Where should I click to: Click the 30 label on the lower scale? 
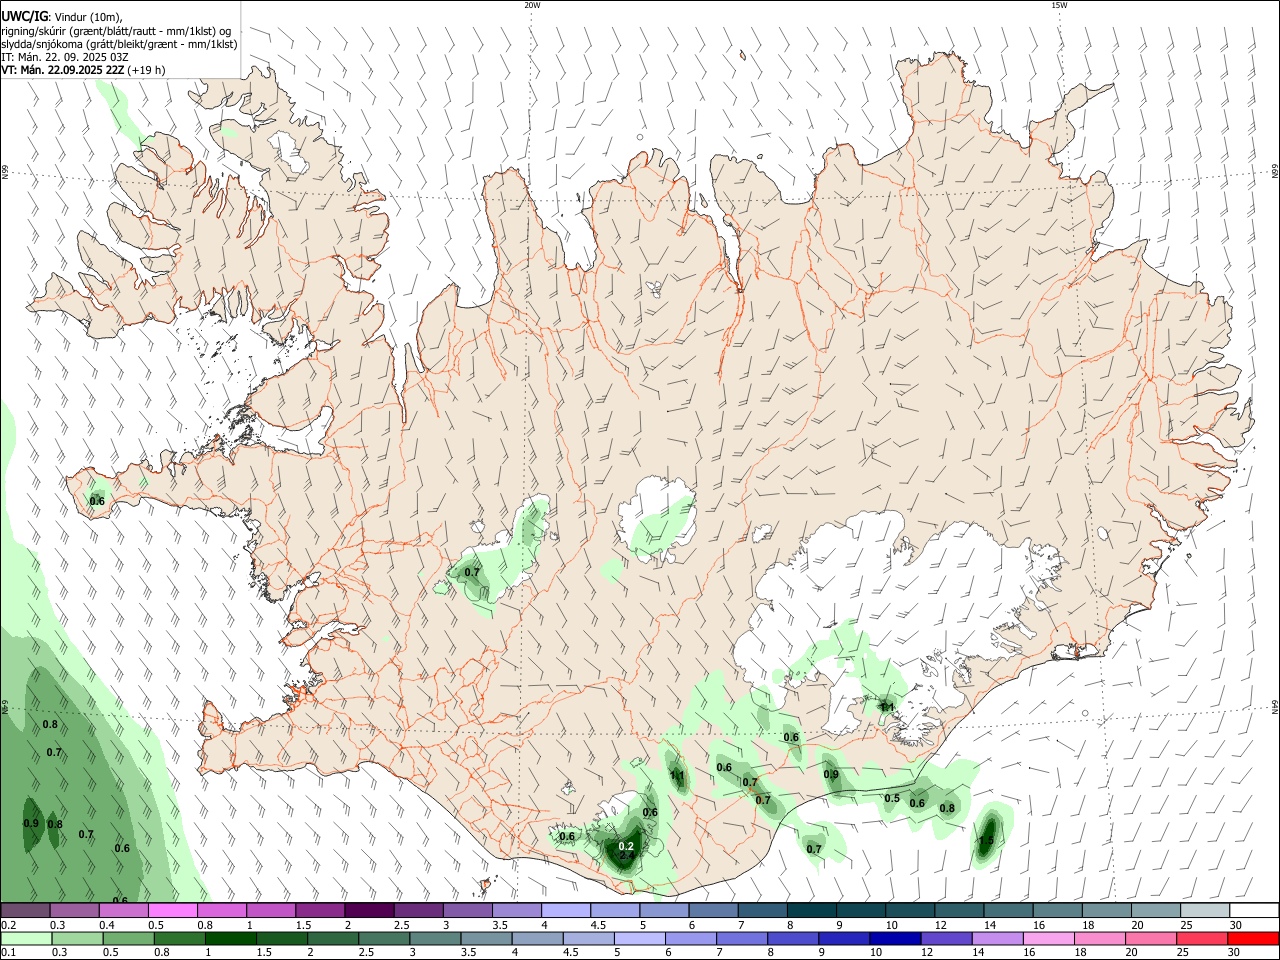1233,953
